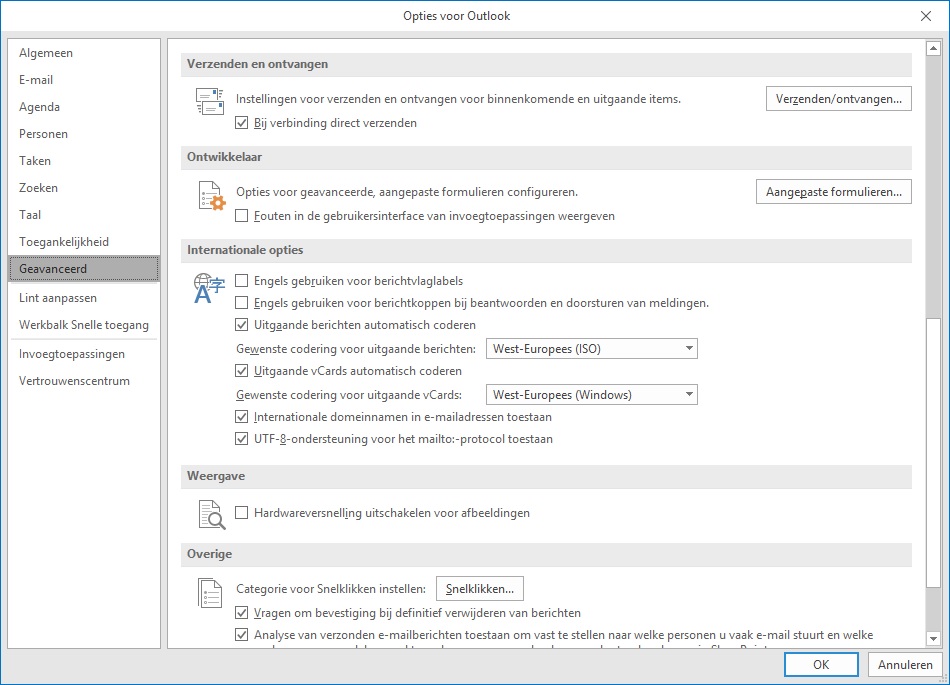Open the Vertrouwenscentrum category
The image size is (950, 685).
(x=84, y=381)
